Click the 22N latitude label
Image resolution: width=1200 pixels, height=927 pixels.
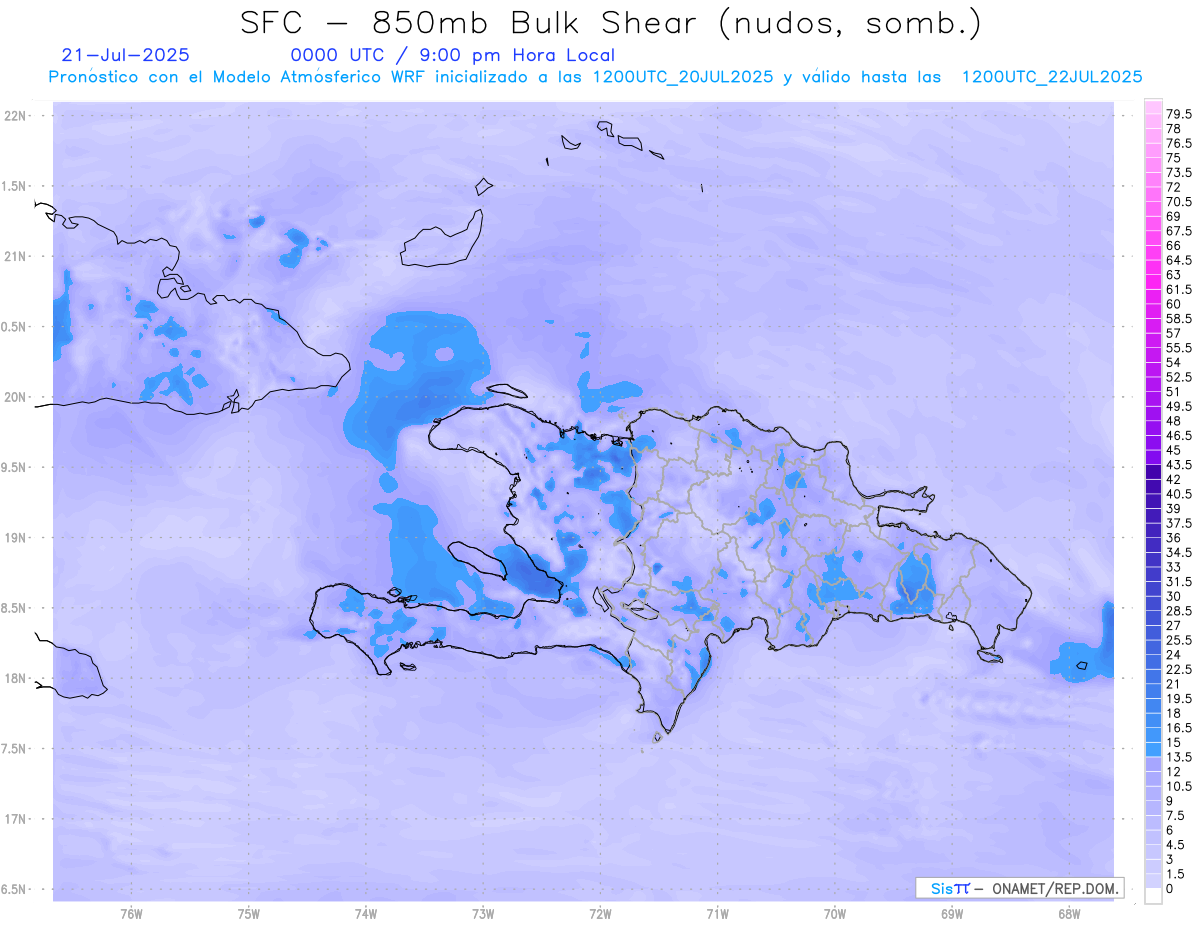16,116
